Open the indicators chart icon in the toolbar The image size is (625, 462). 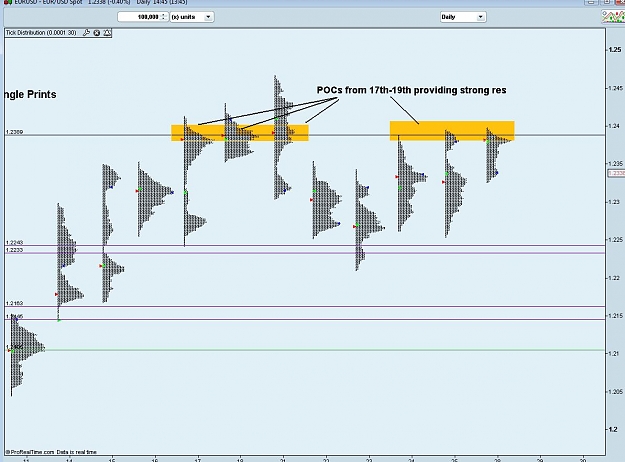click(x=613, y=17)
